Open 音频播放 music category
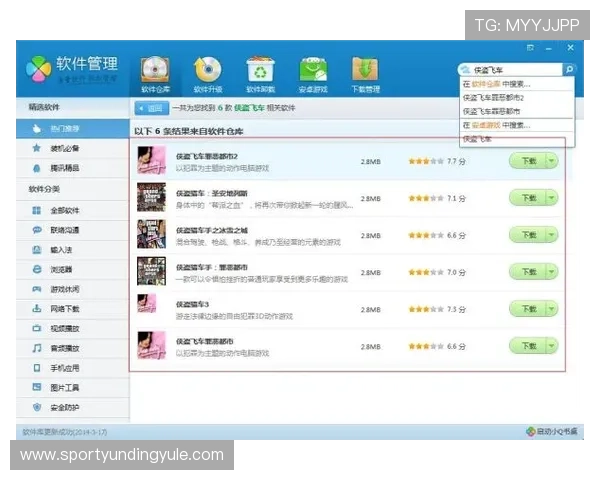The image size is (600, 480). (73, 348)
